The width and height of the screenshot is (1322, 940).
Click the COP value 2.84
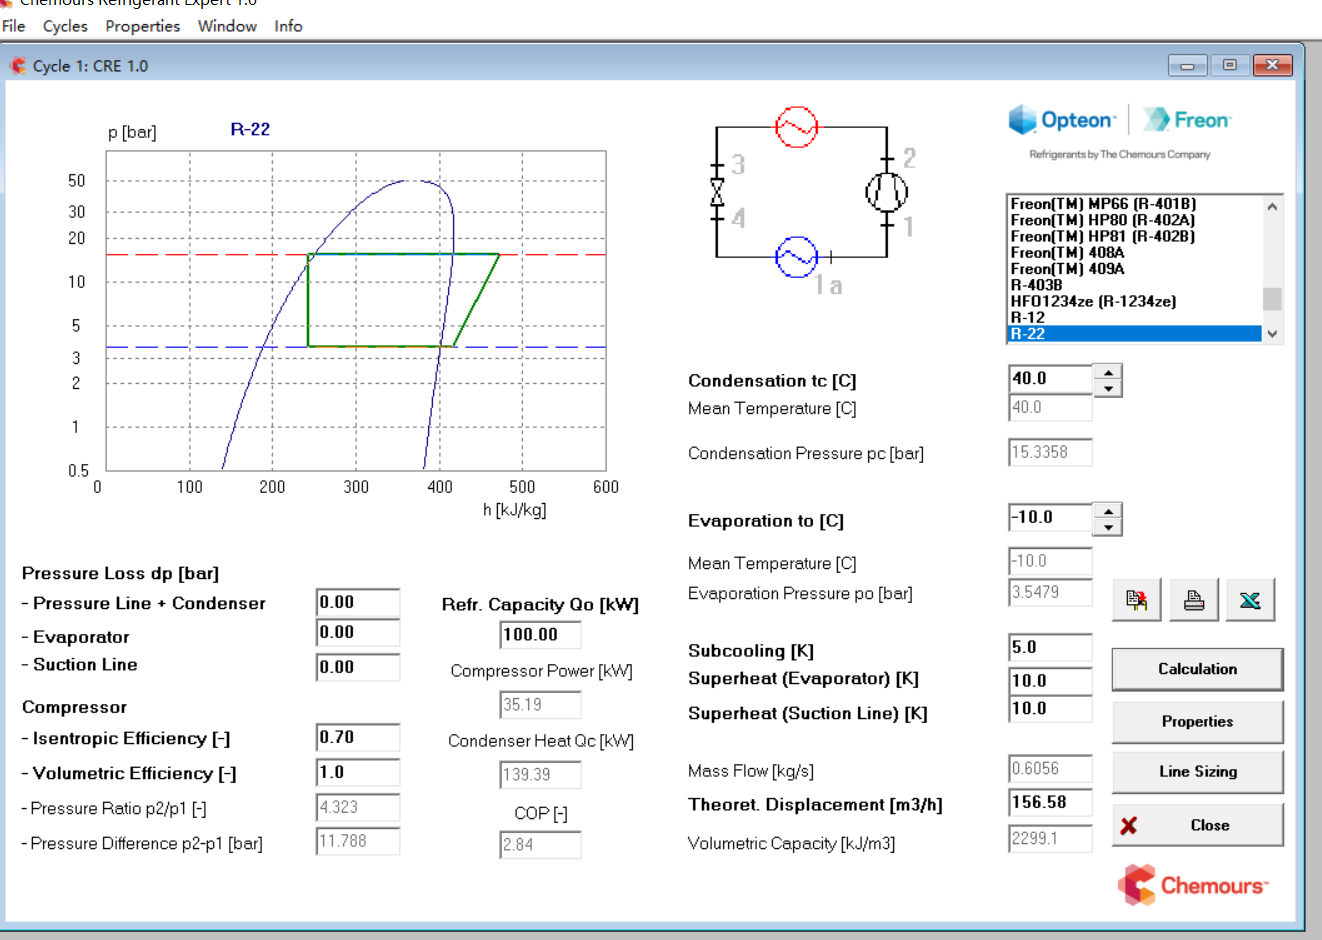(540, 845)
